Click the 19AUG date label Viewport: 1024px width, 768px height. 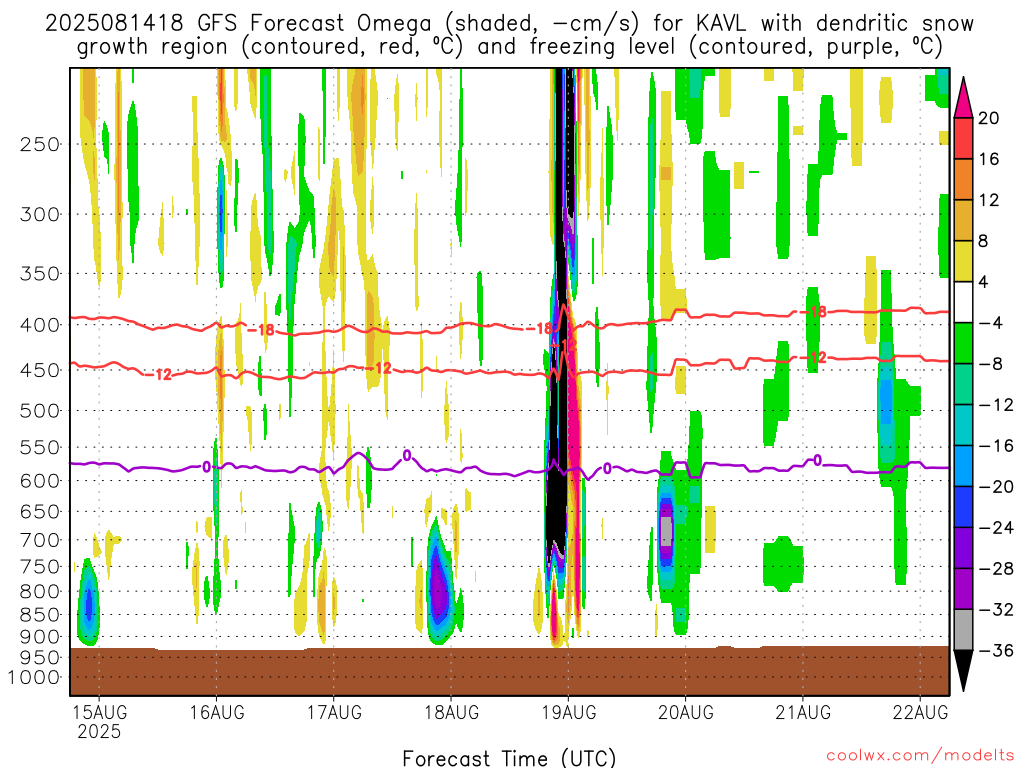click(x=569, y=712)
